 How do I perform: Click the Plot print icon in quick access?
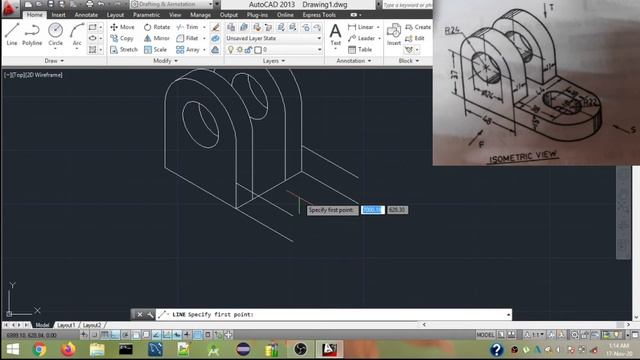point(89,4)
